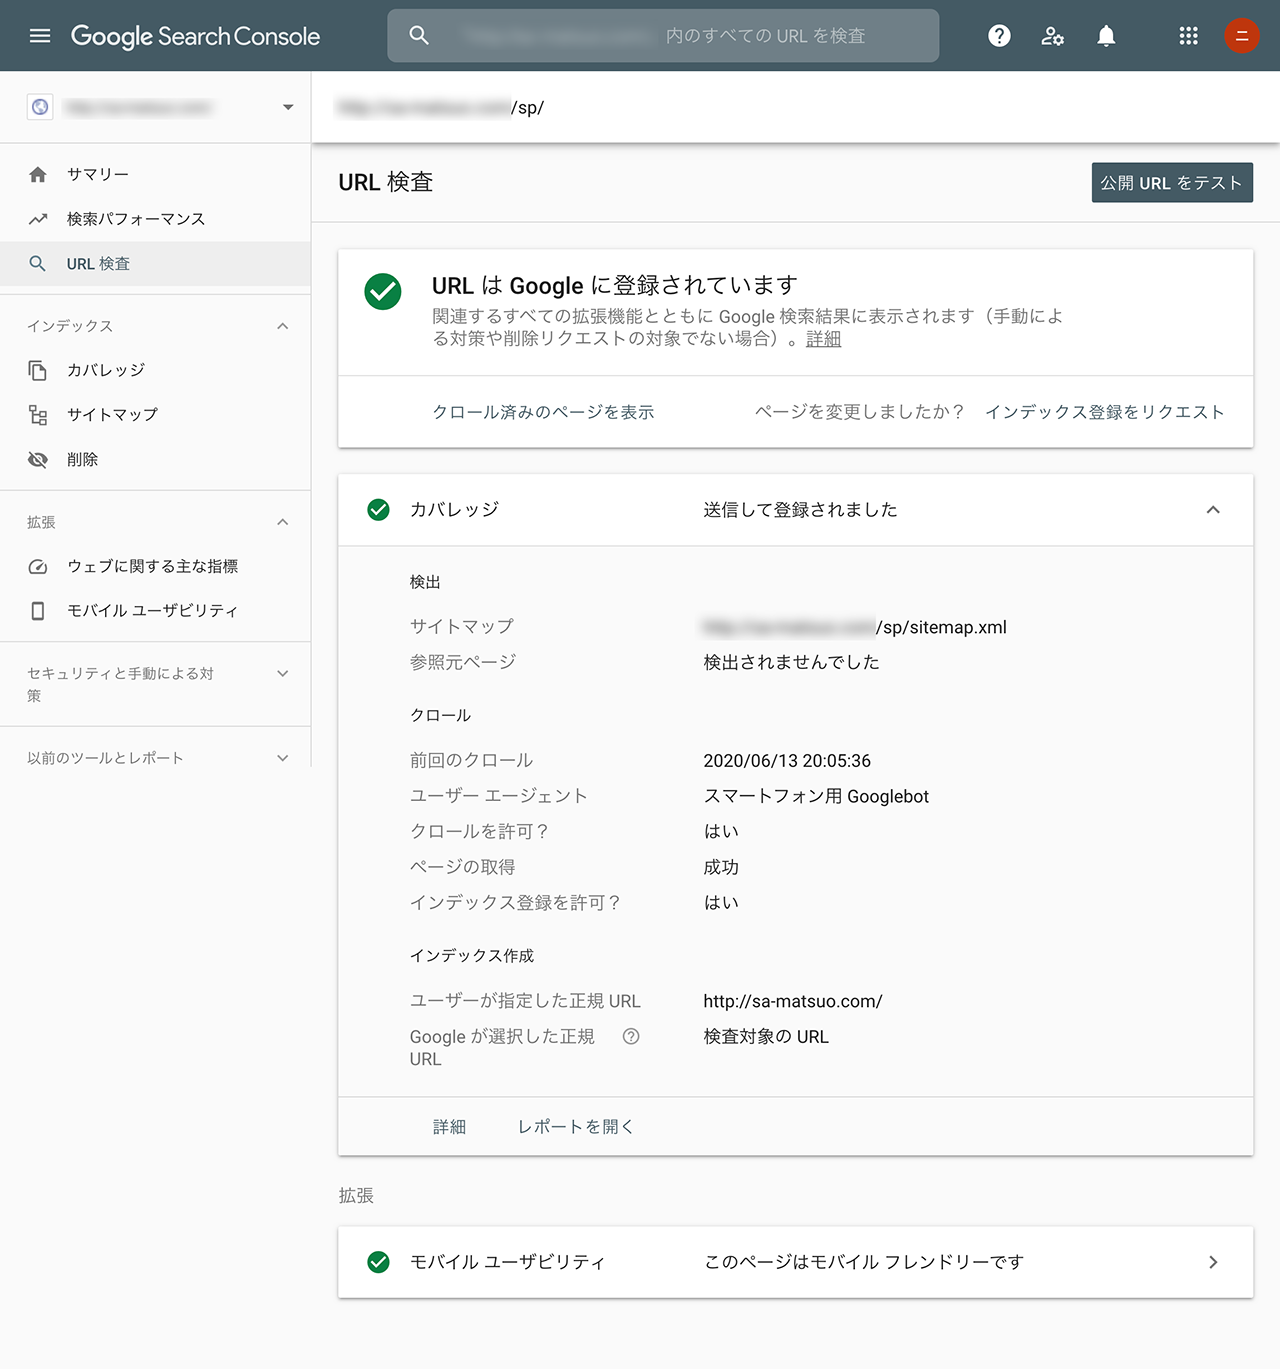The image size is (1280, 1369).
Task: Click the sitemap tree icon beside サイトマップ
Action: pos(38,415)
